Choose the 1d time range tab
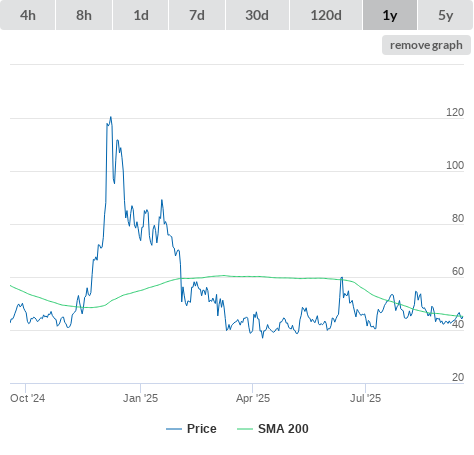The width and height of the screenshot is (474, 455). click(141, 15)
